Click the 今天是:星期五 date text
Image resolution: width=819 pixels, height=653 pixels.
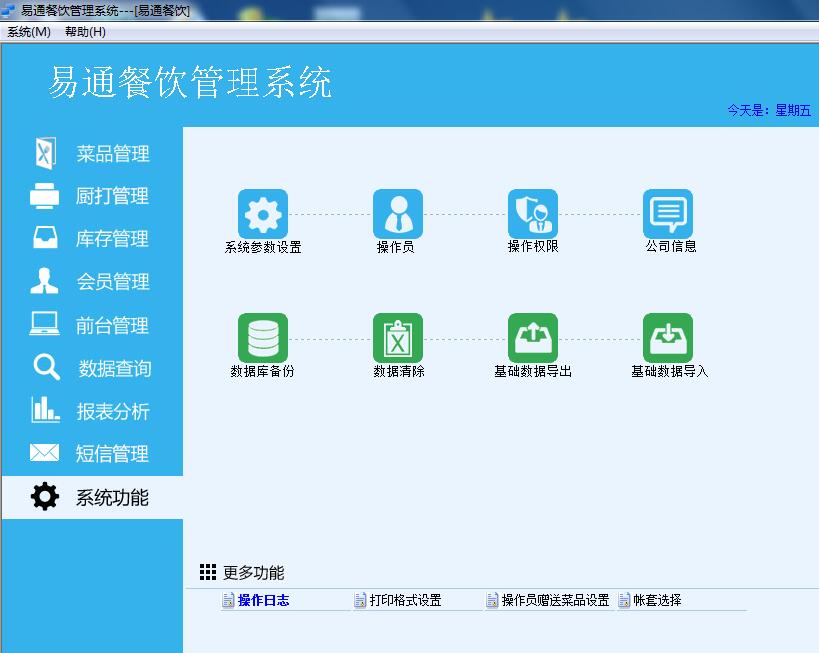769,110
